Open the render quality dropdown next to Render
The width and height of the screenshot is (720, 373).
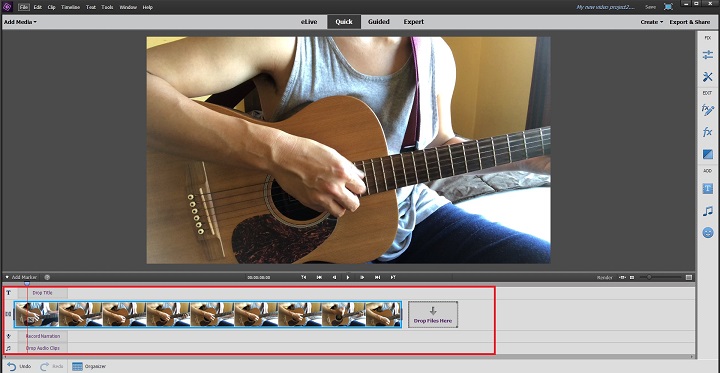click(623, 277)
